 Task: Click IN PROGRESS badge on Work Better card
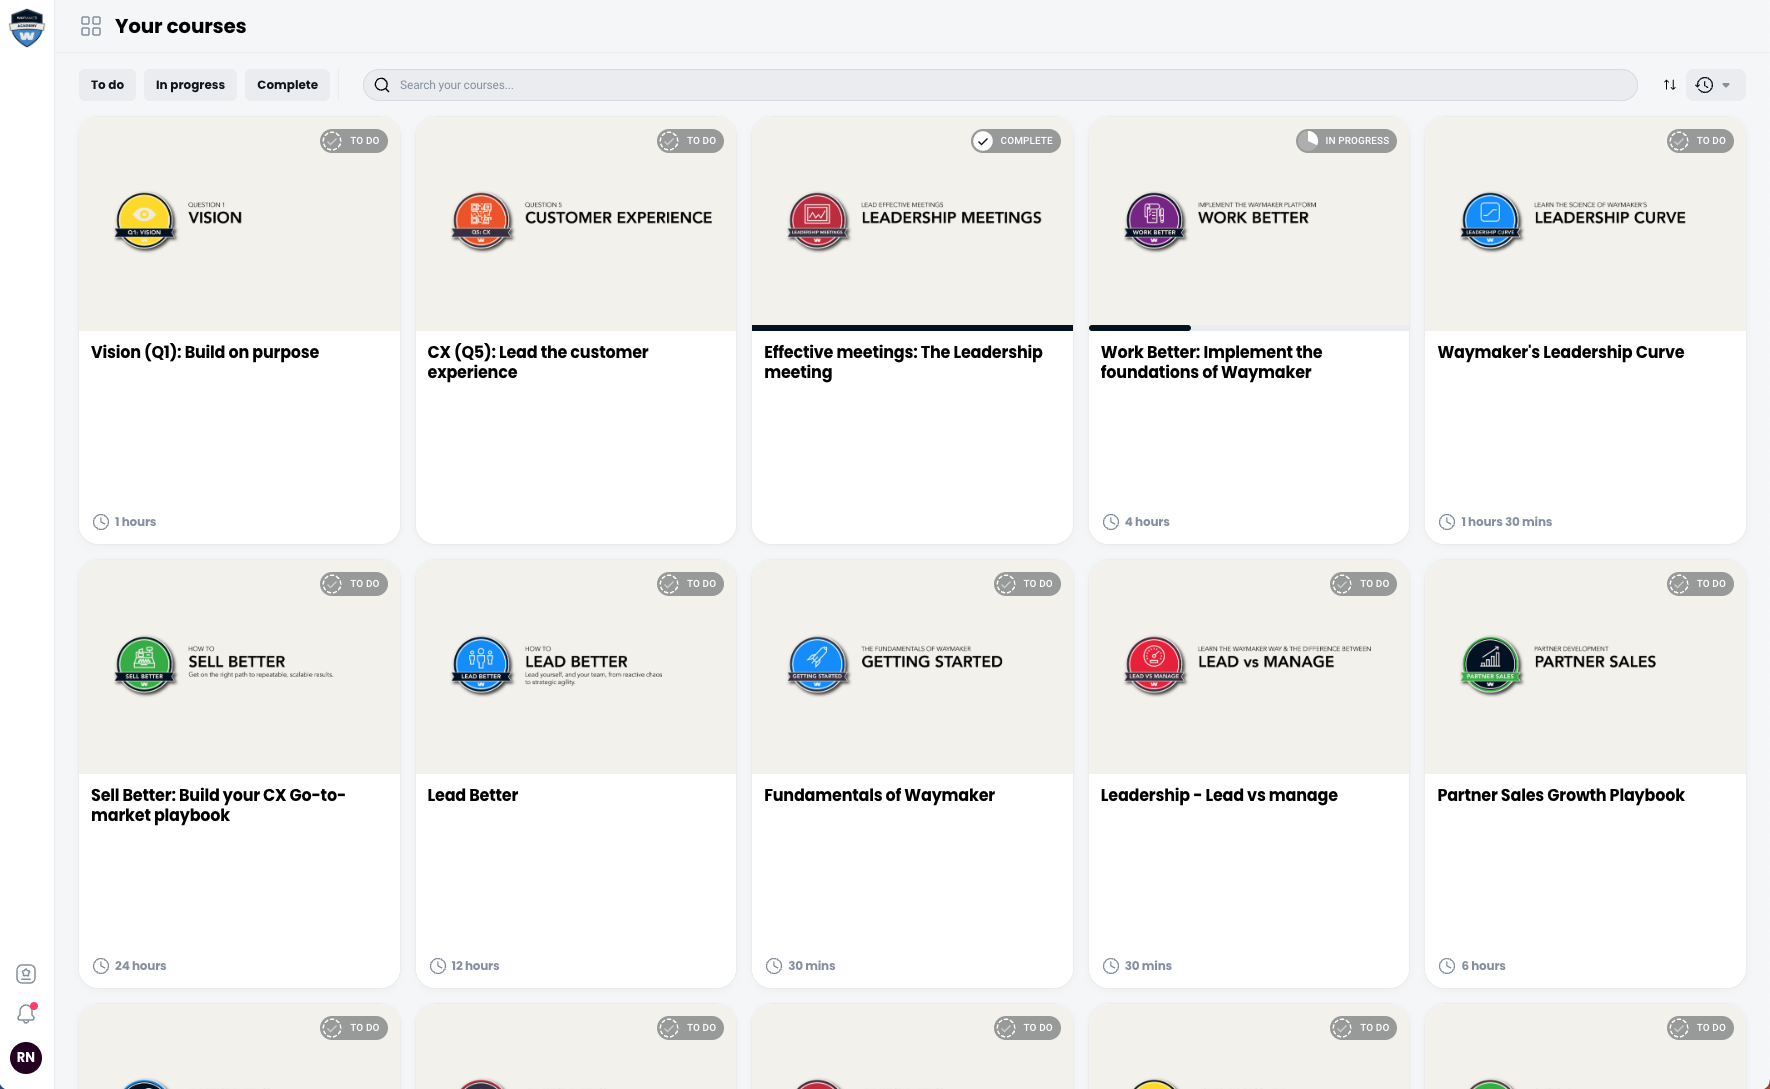click(x=1347, y=141)
